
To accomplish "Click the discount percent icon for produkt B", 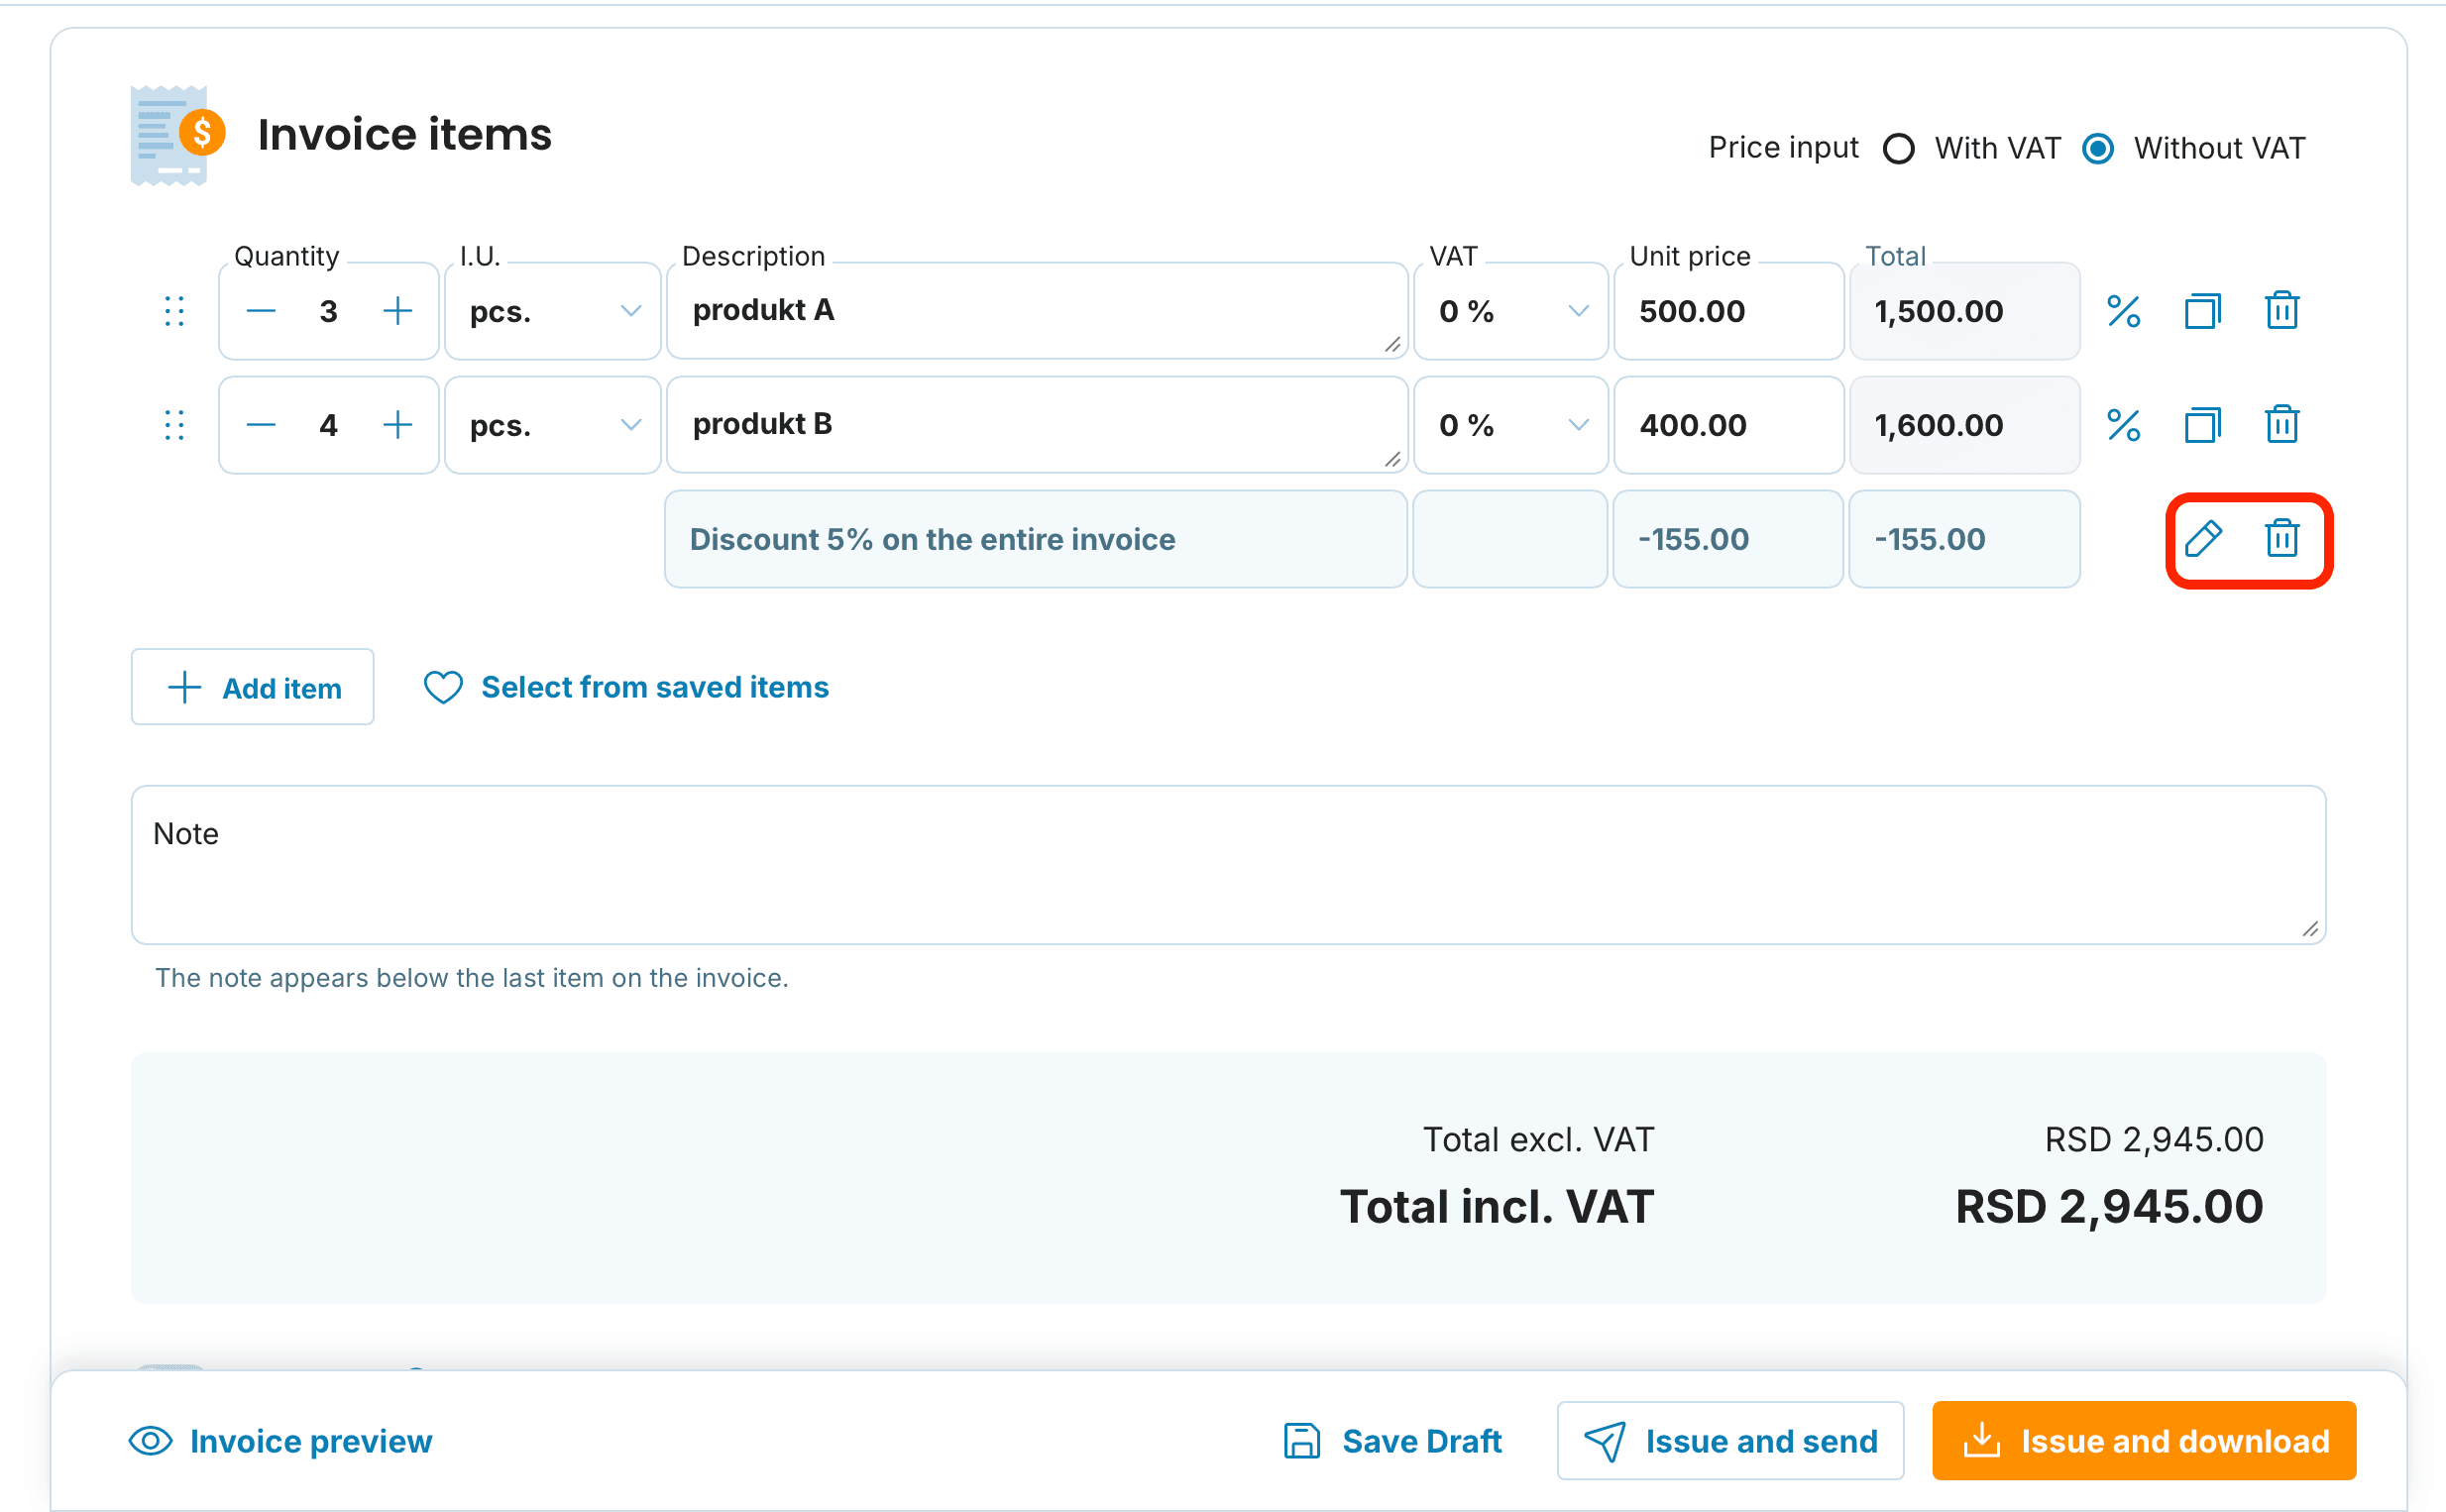I will pos(2123,425).
